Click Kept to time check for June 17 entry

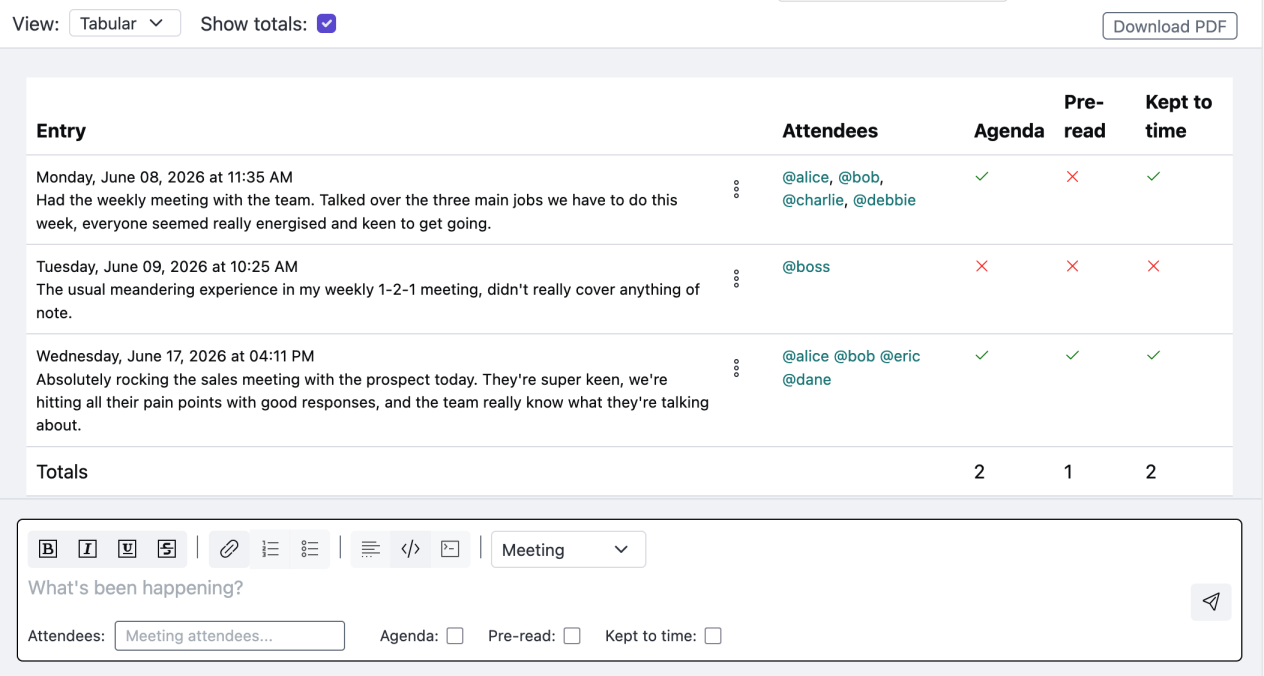[1154, 356]
